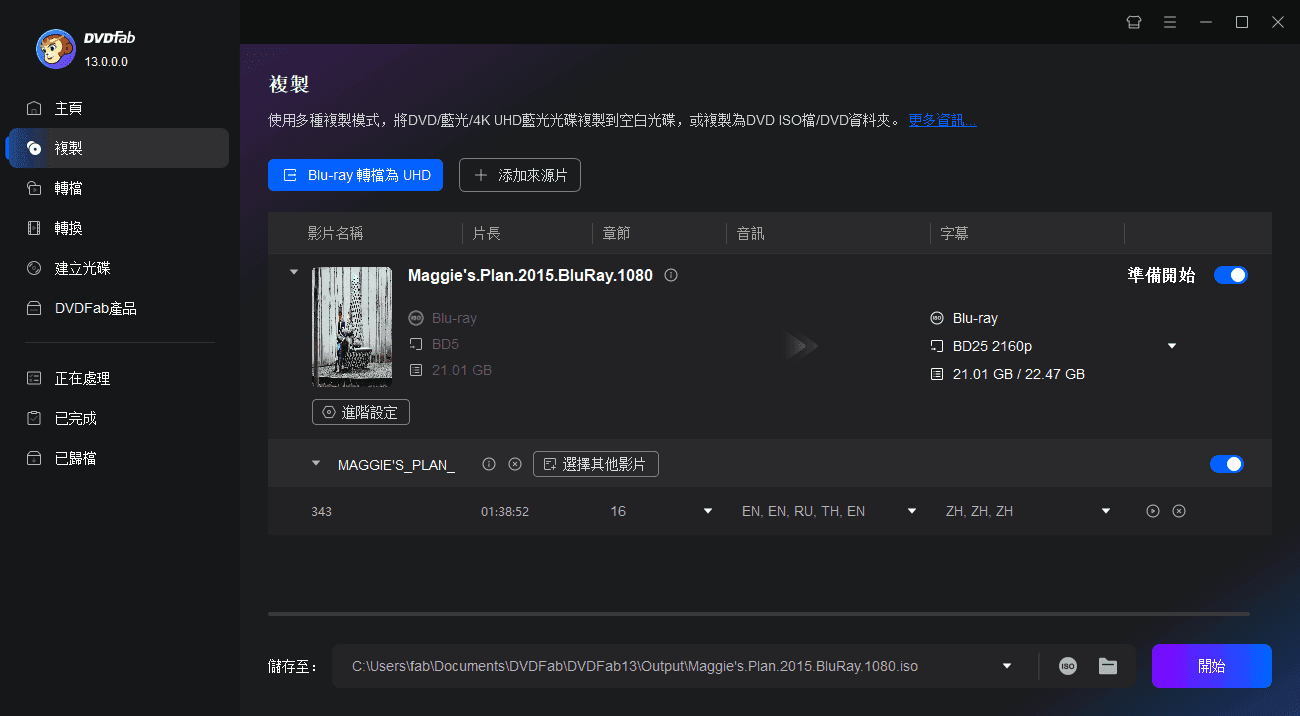
Task: Click the title number 343
Action: click(x=321, y=511)
